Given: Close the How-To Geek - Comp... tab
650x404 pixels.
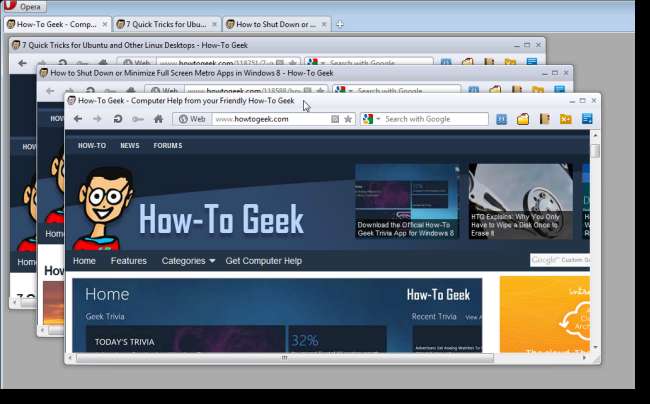Looking at the screenshot, I should click(x=105, y=24).
